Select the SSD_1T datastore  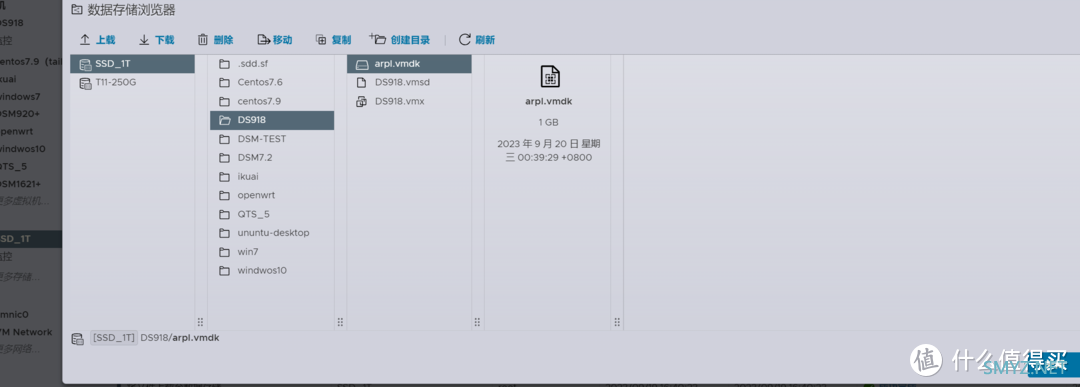[132, 64]
